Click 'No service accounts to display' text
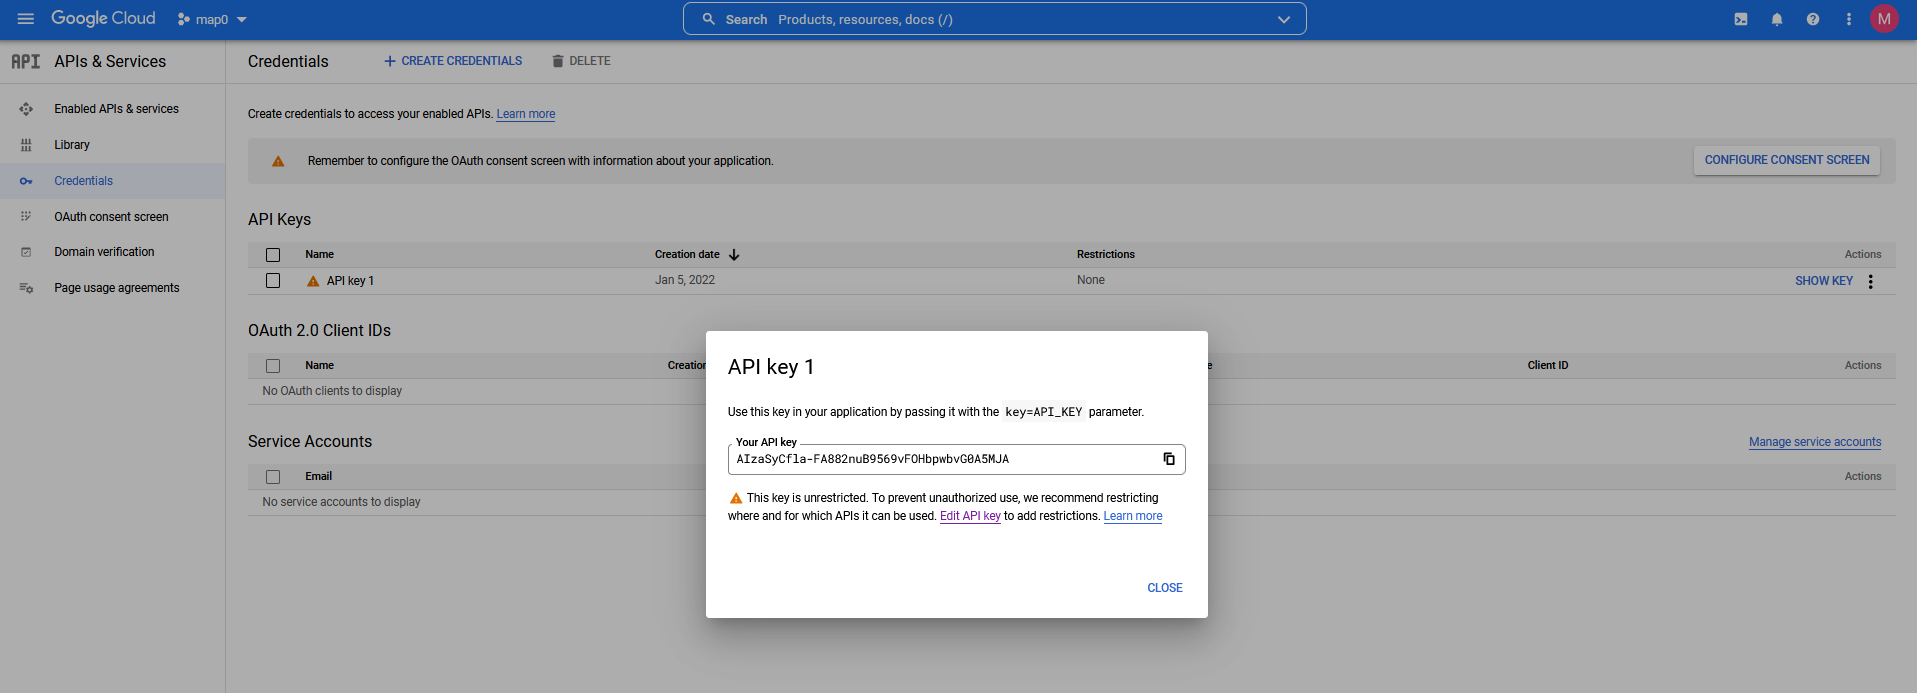 341,502
